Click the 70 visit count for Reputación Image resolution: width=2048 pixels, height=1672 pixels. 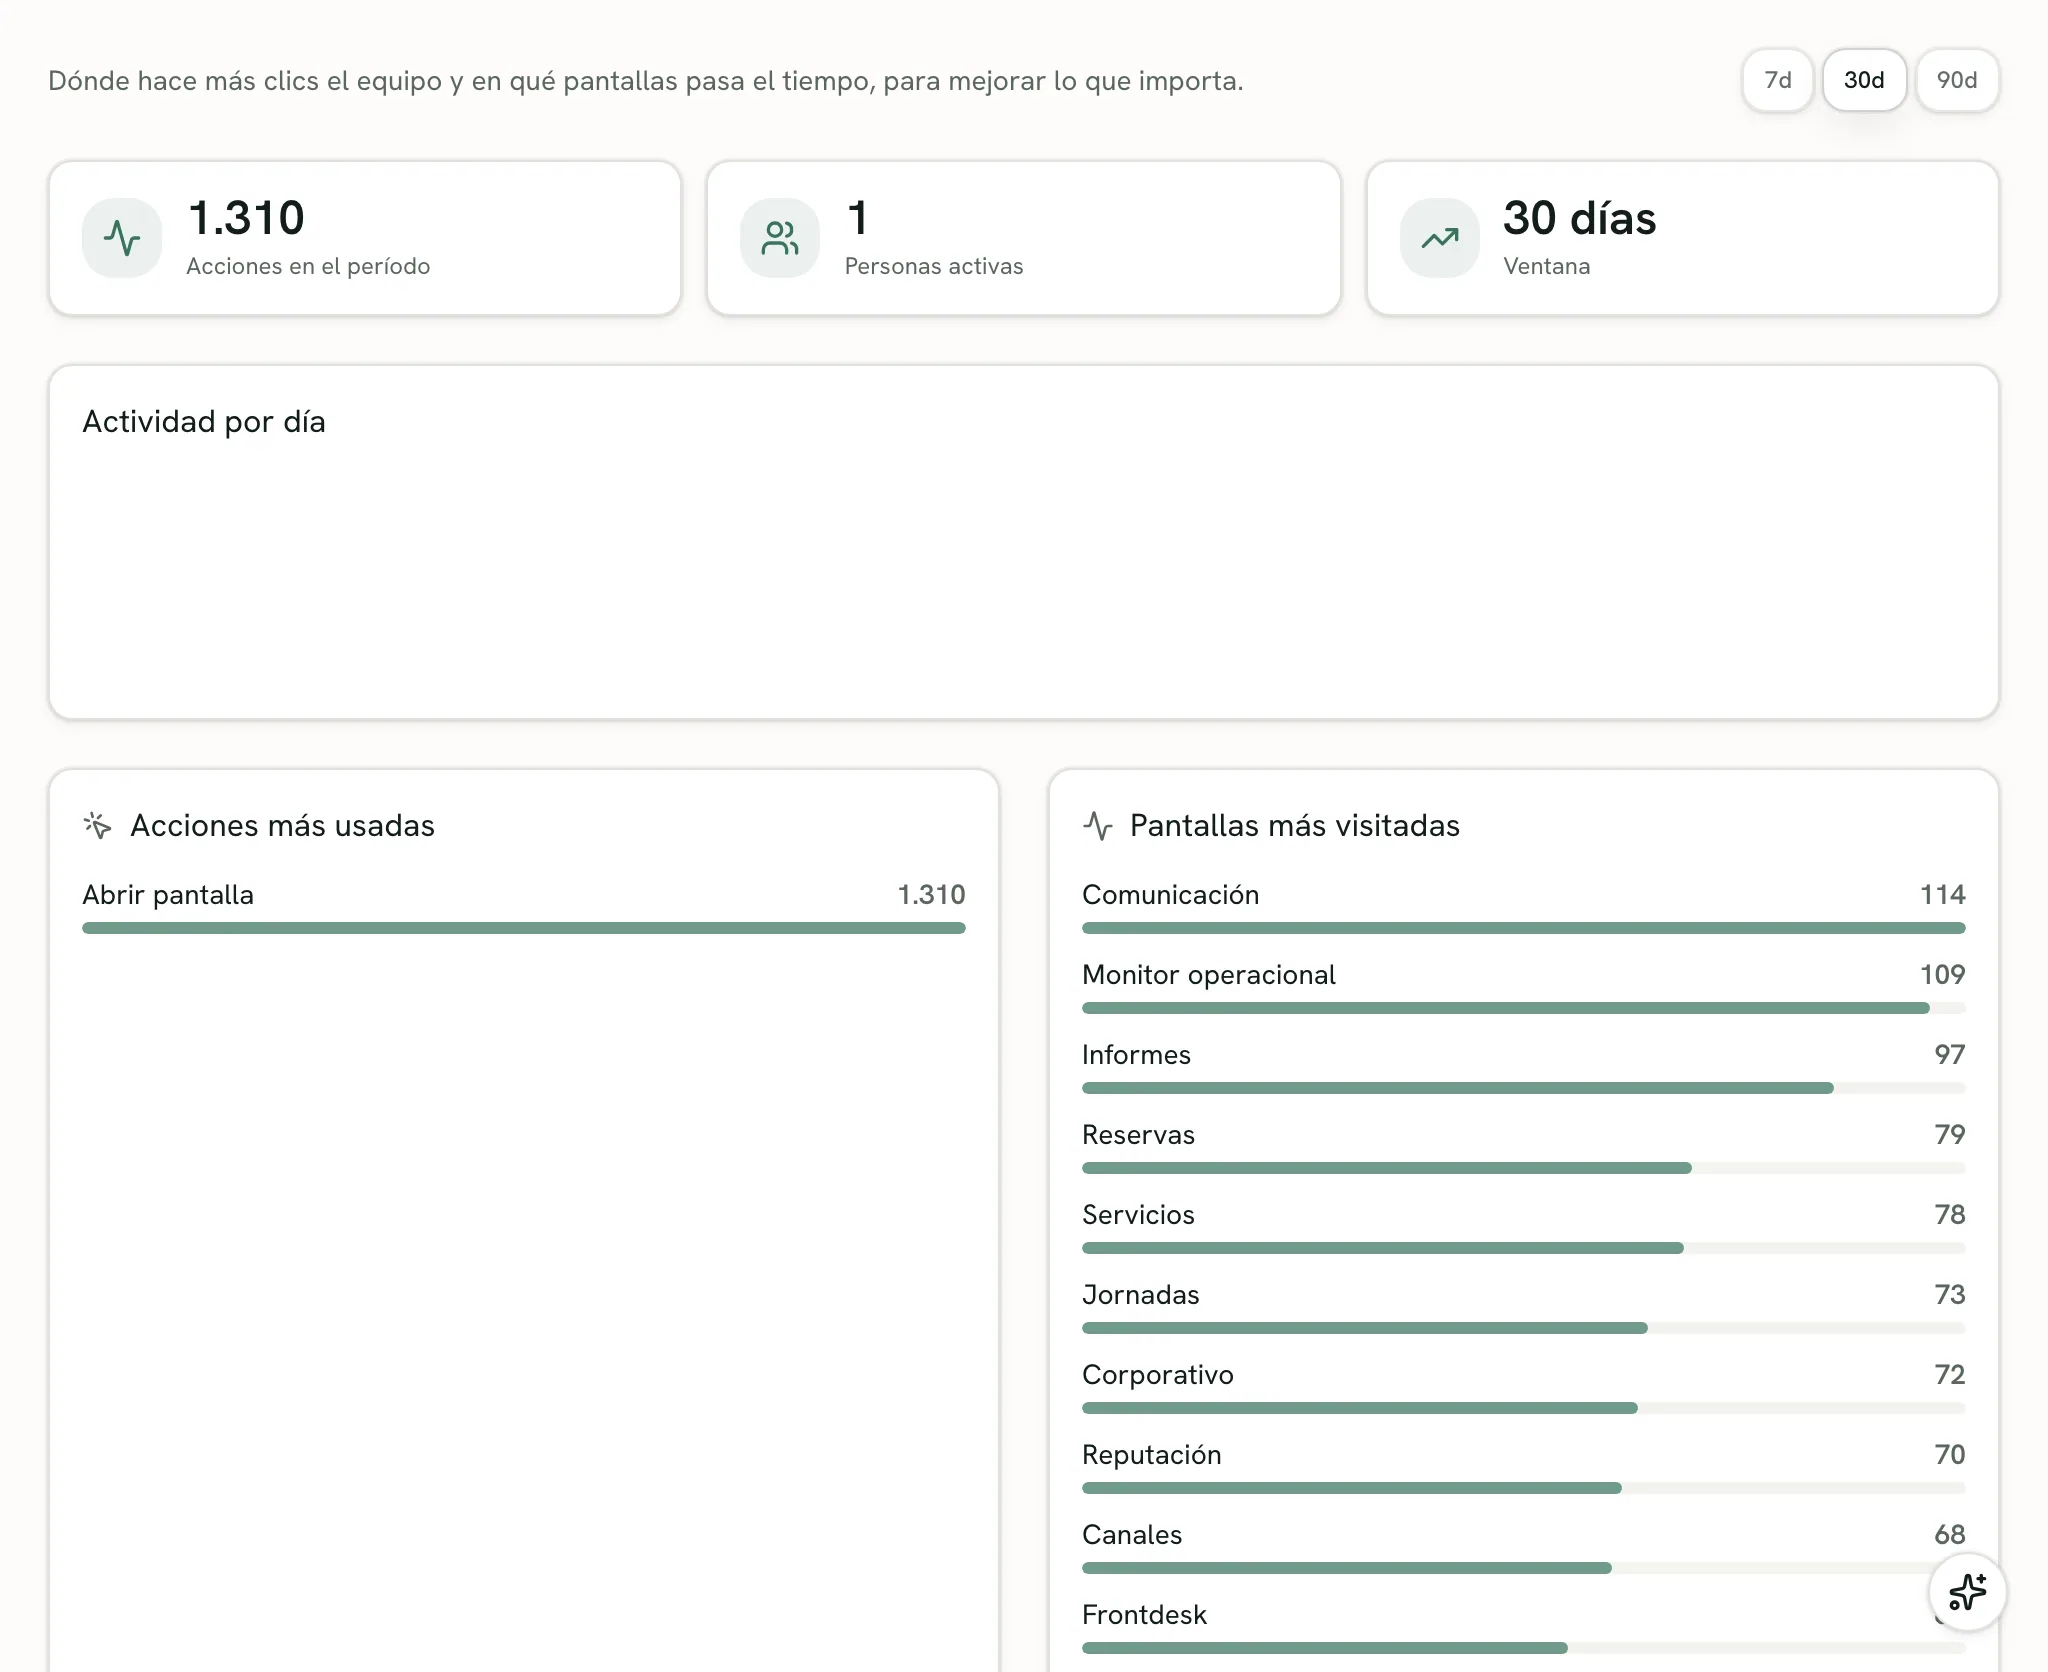(x=1949, y=1454)
